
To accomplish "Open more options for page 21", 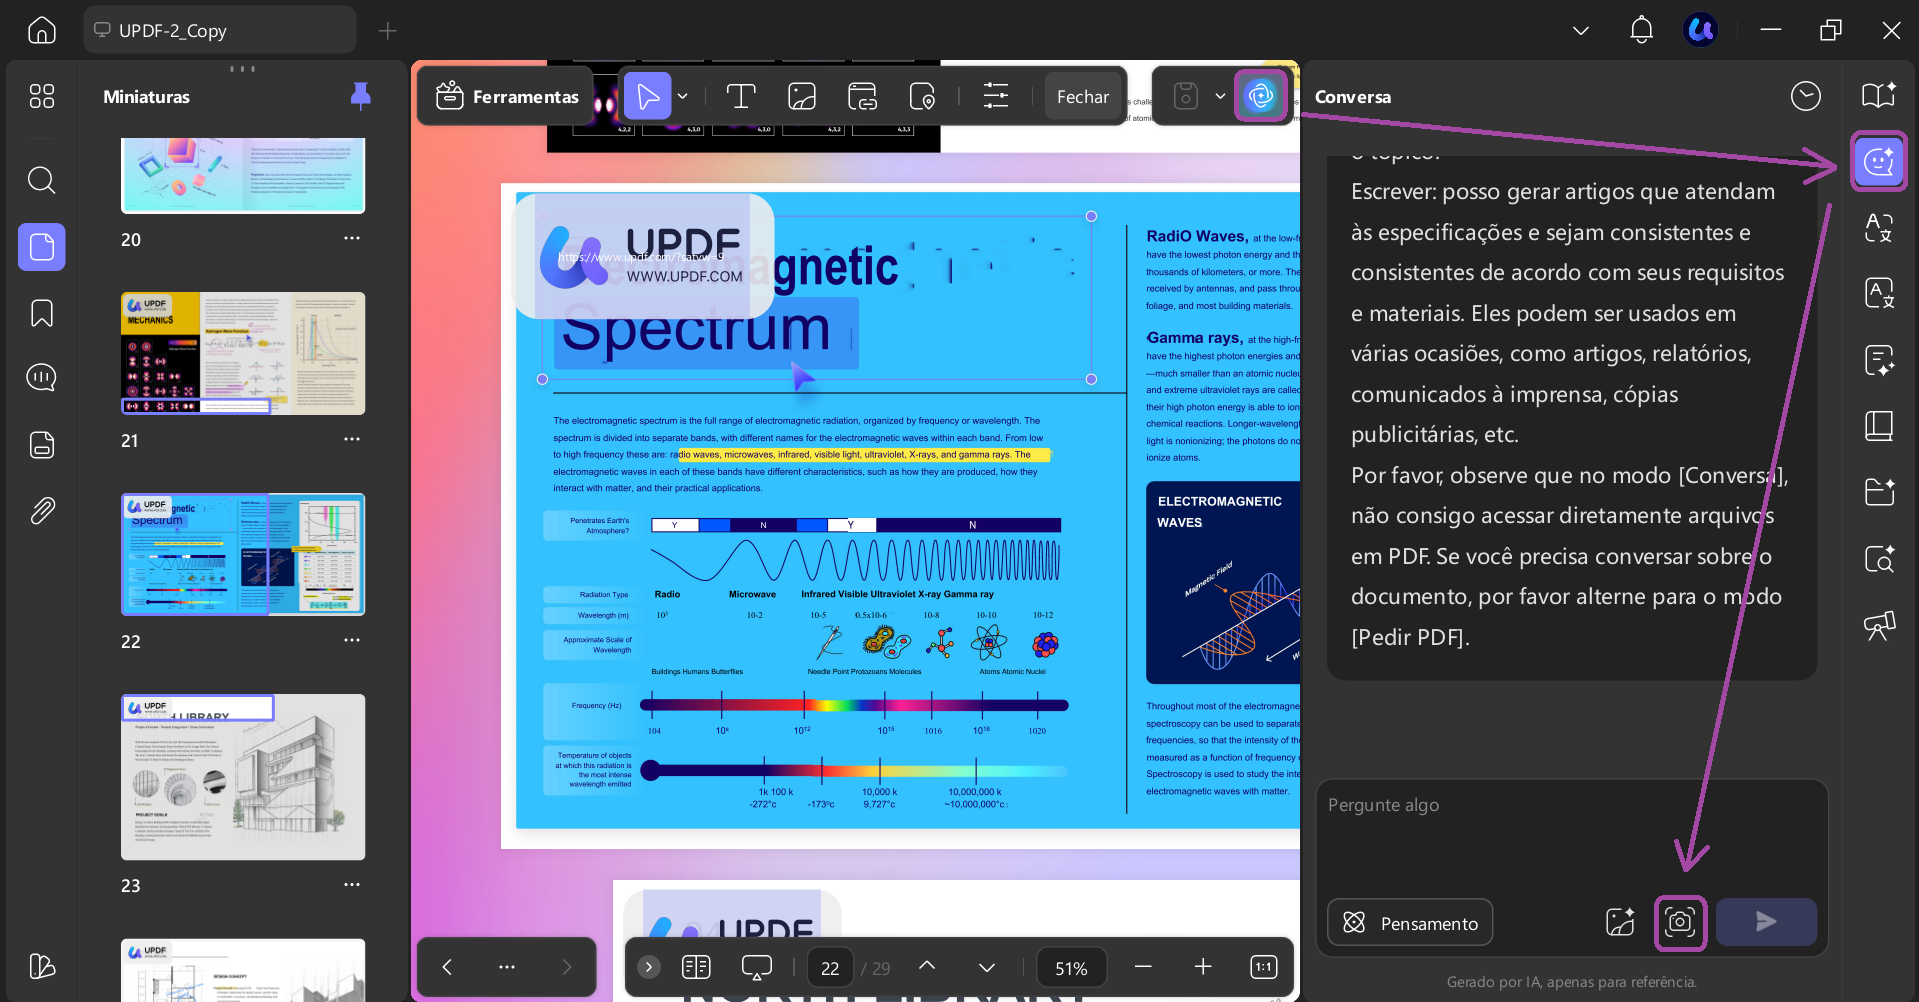I will 352,439.
